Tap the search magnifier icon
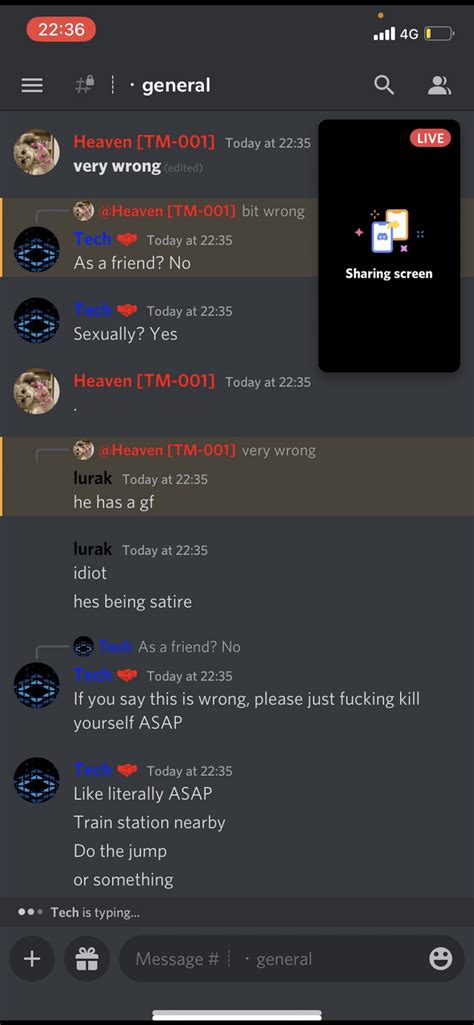The image size is (474, 1025). tap(384, 85)
